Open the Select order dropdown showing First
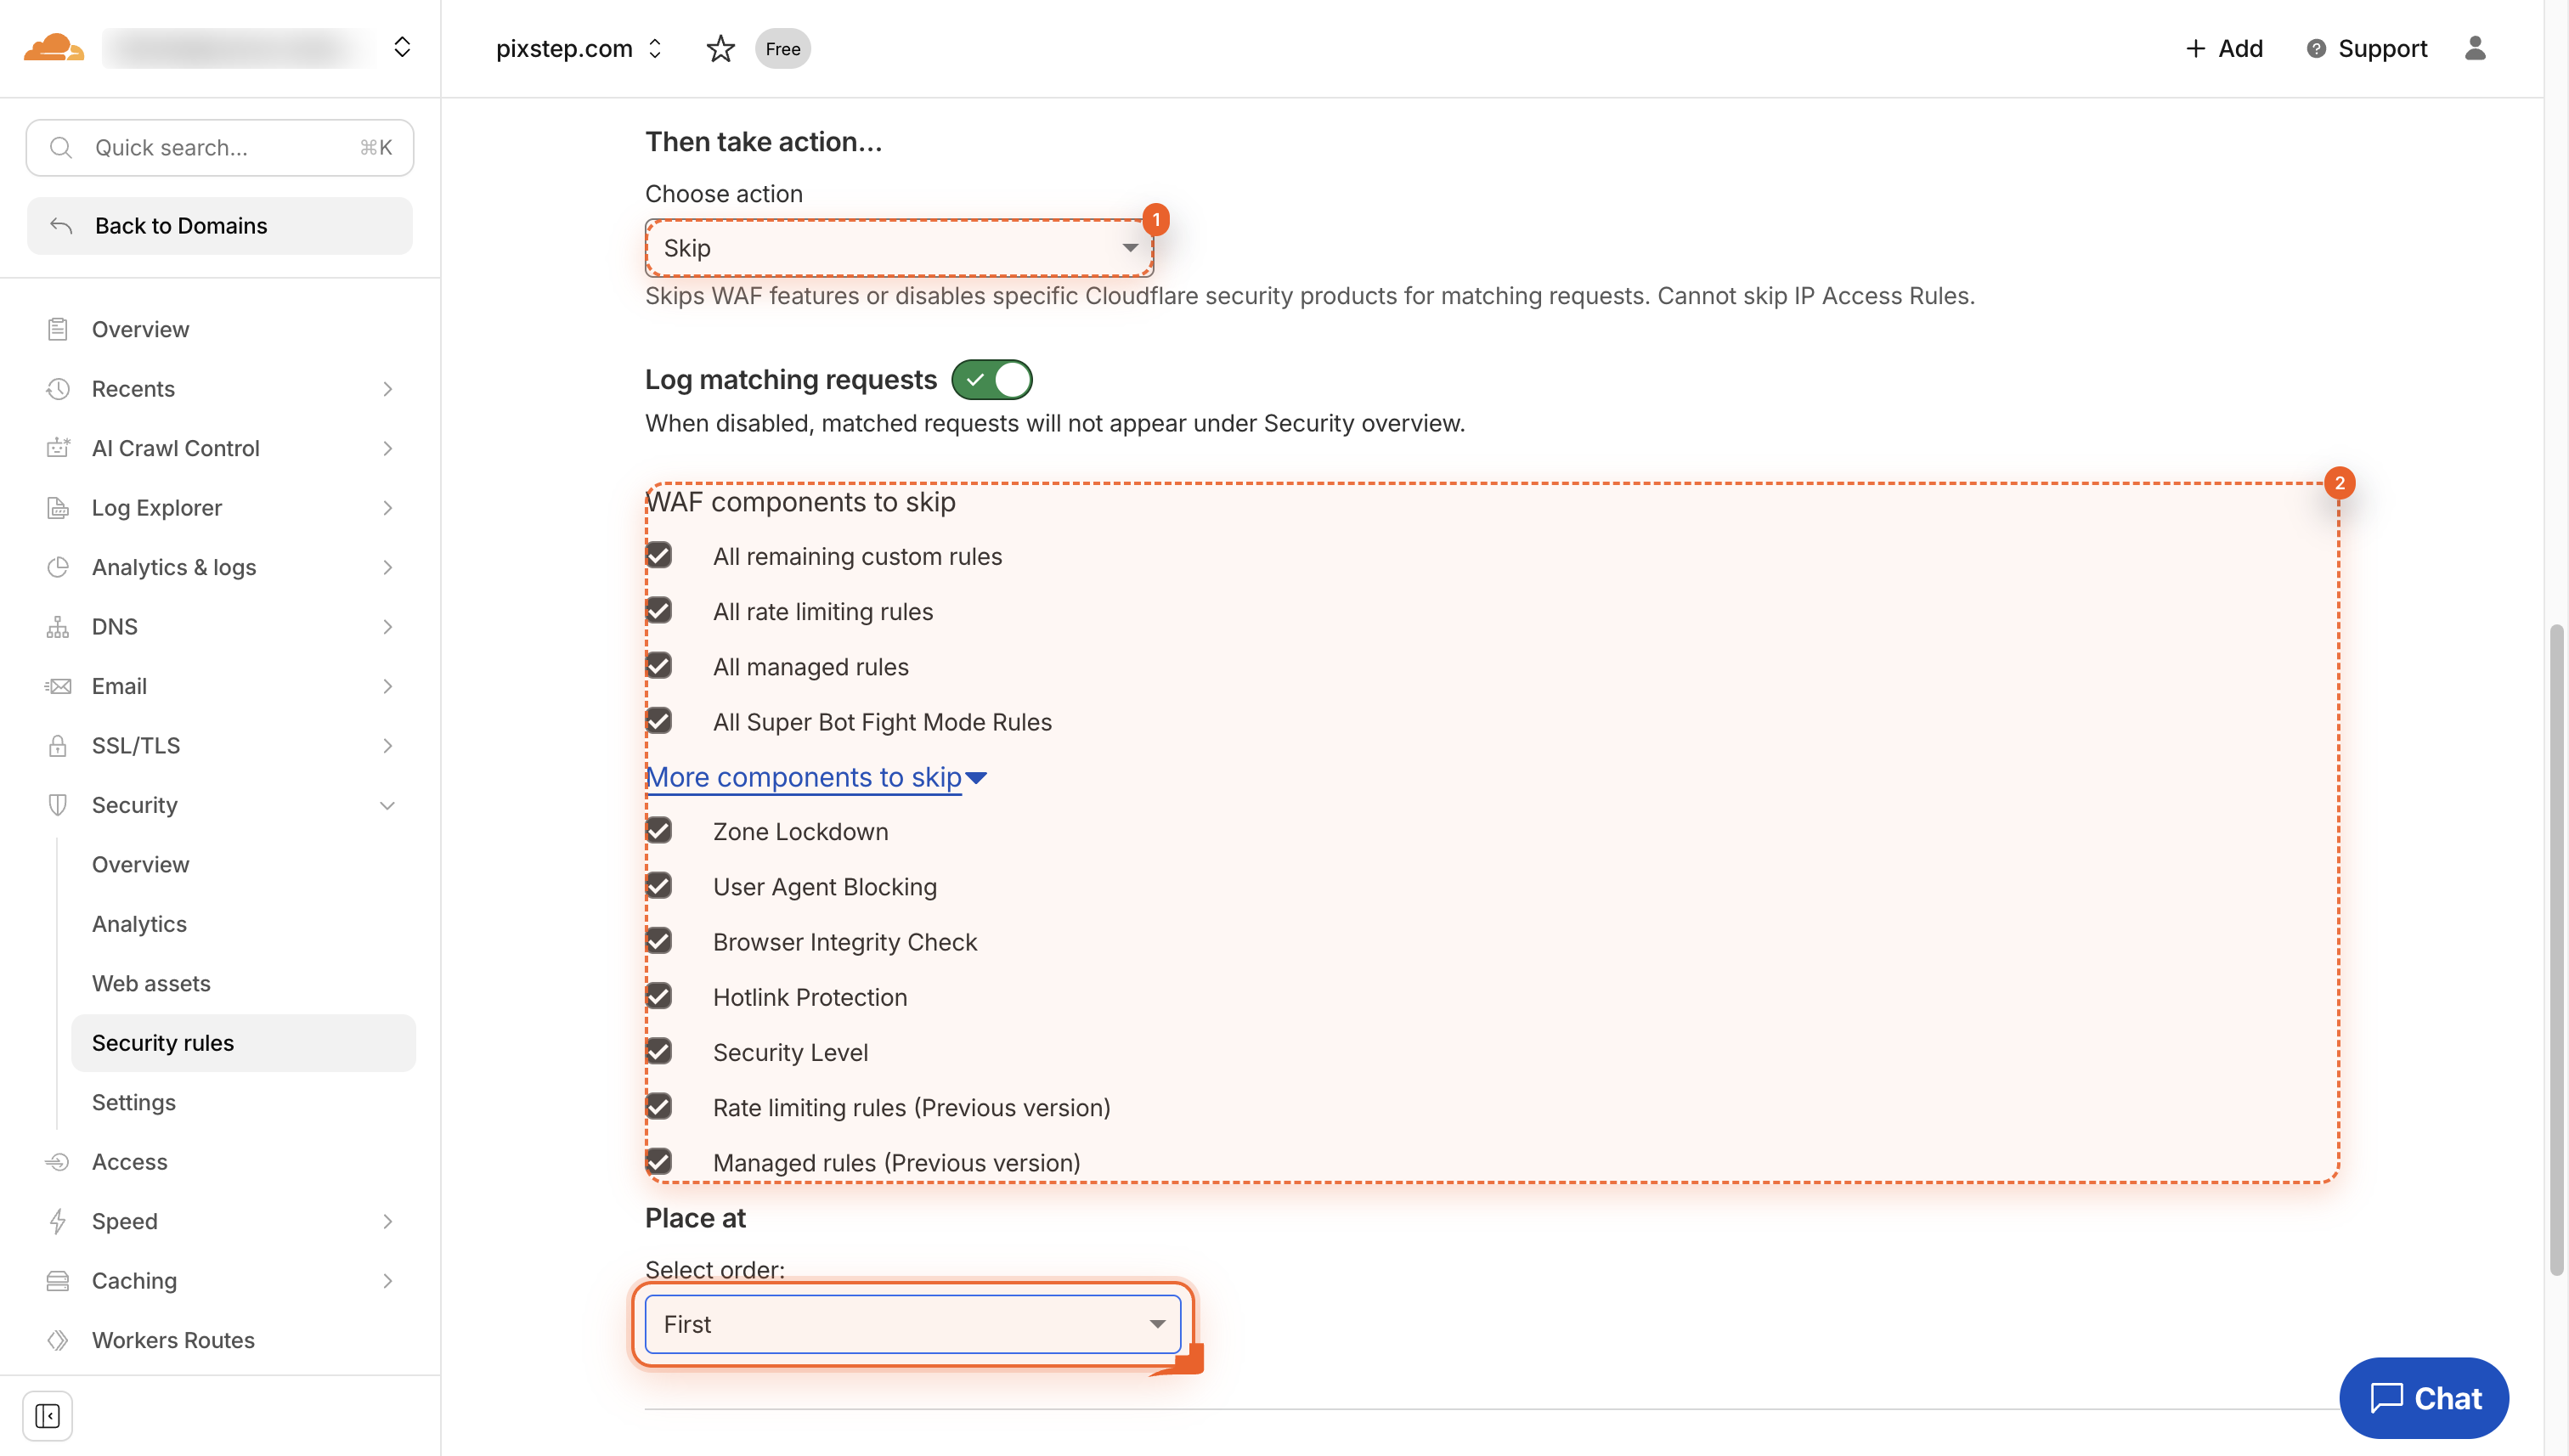The width and height of the screenshot is (2569, 1456). pos(911,1323)
